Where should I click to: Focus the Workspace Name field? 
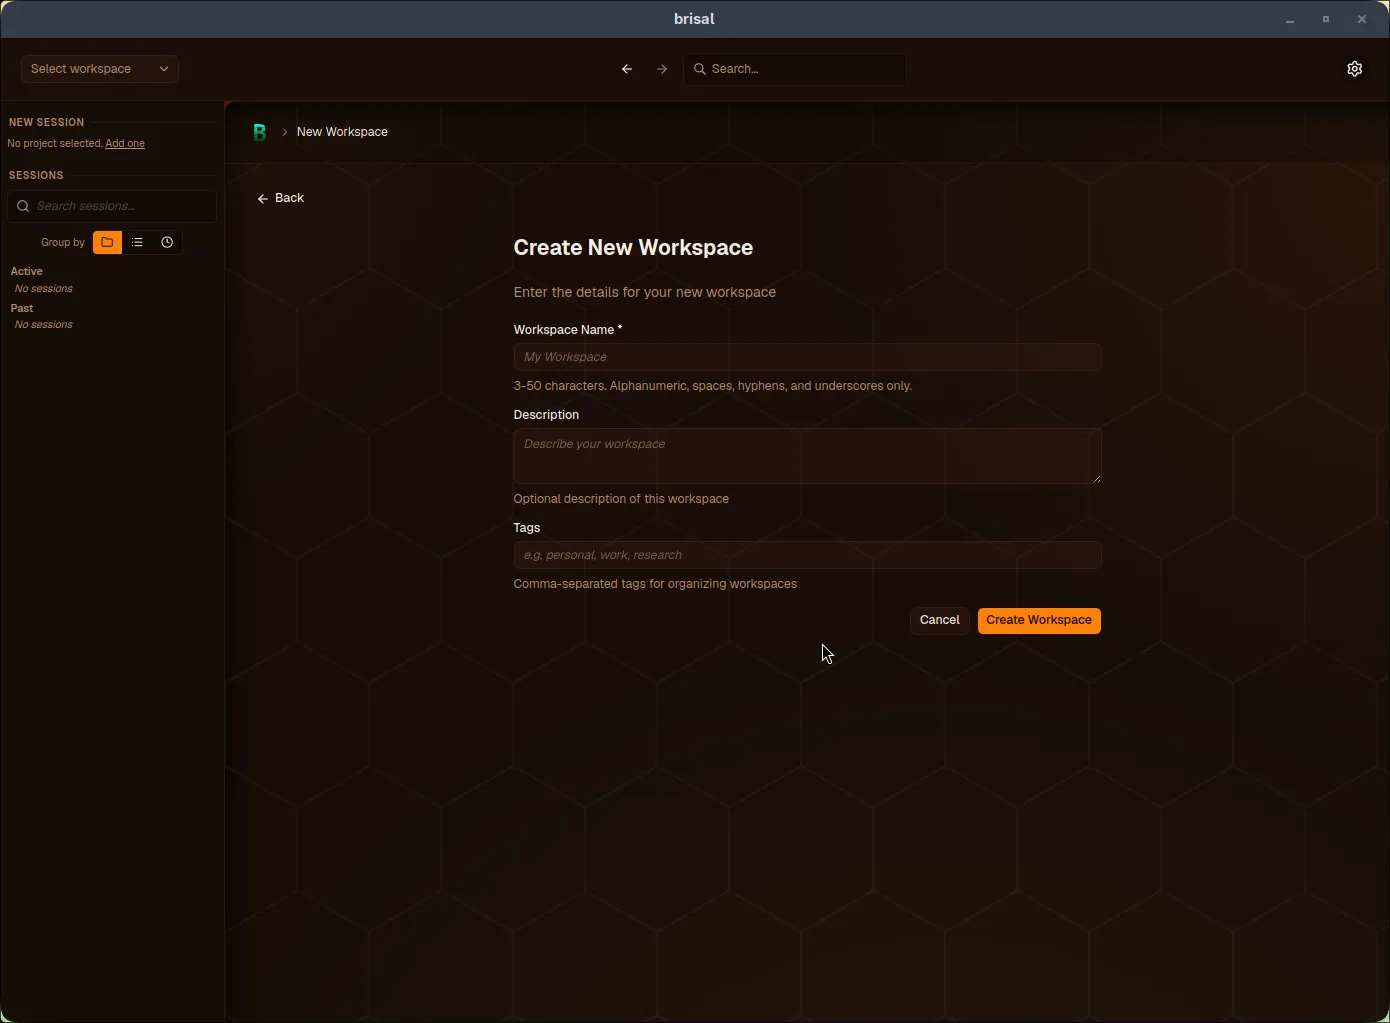(x=808, y=357)
